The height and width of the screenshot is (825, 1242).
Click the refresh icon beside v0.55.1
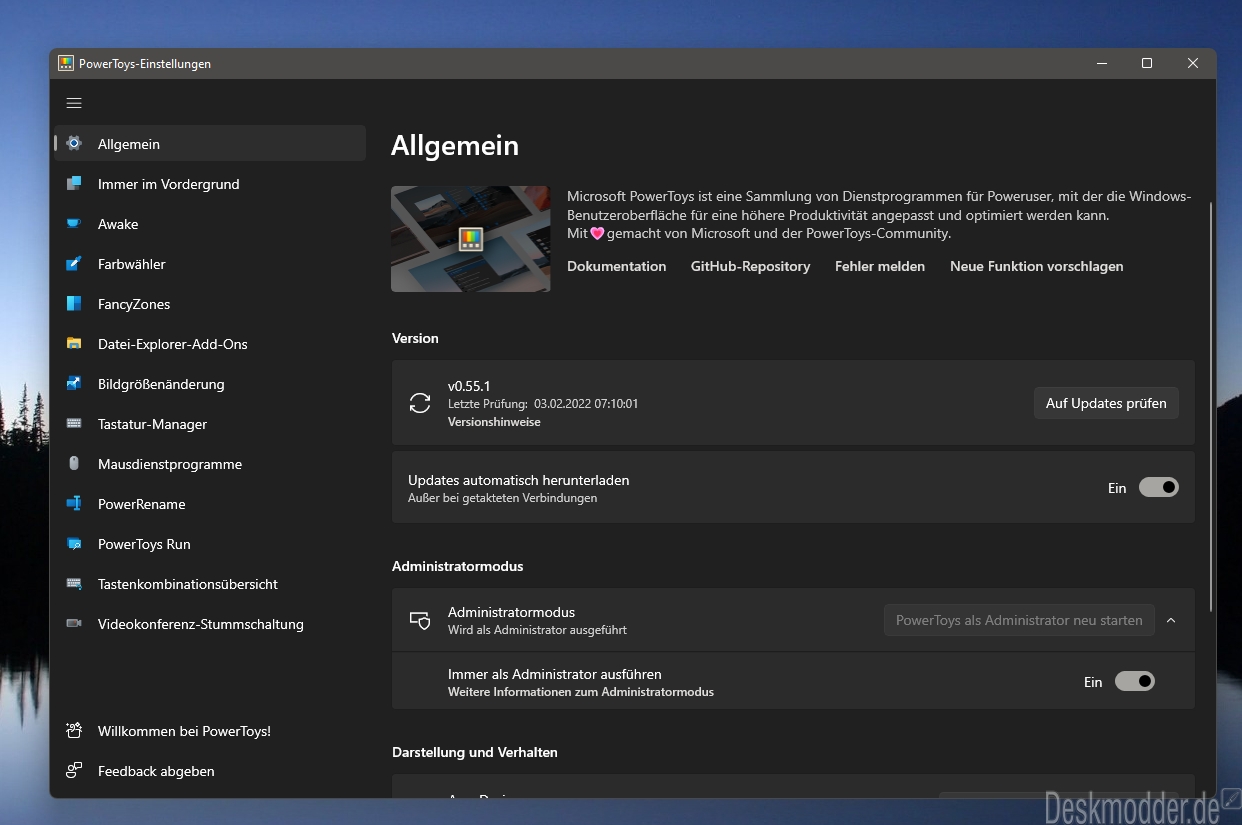coord(420,403)
